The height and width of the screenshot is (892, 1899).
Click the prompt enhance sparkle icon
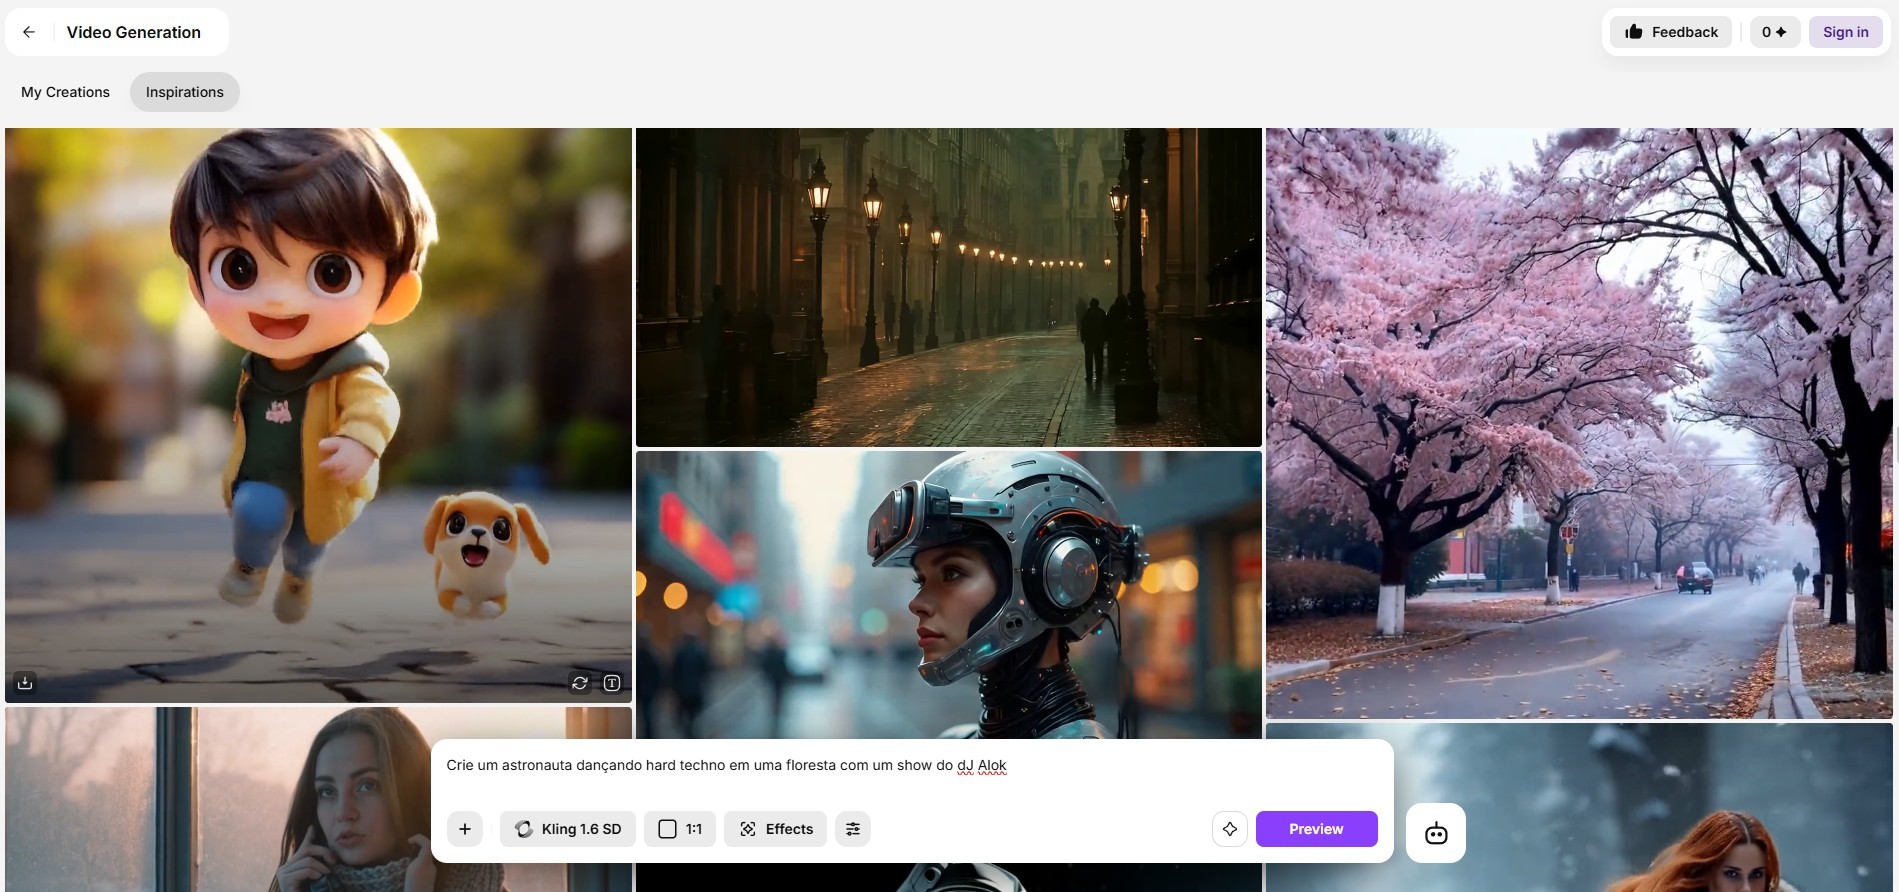(1230, 829)
